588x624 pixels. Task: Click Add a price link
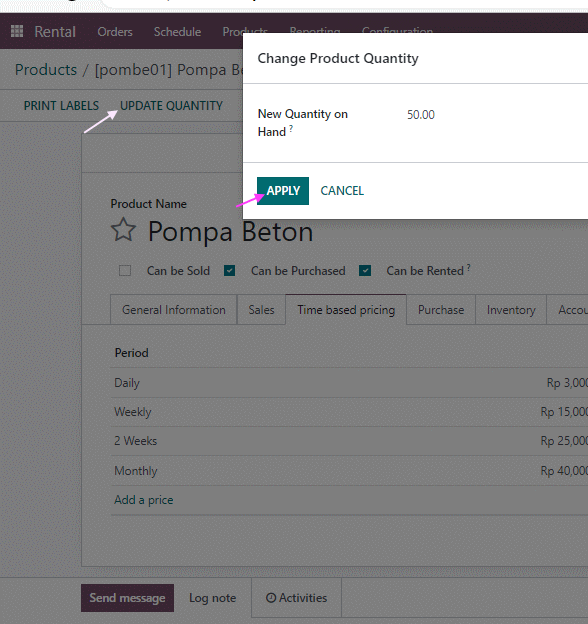click(144, 500)
